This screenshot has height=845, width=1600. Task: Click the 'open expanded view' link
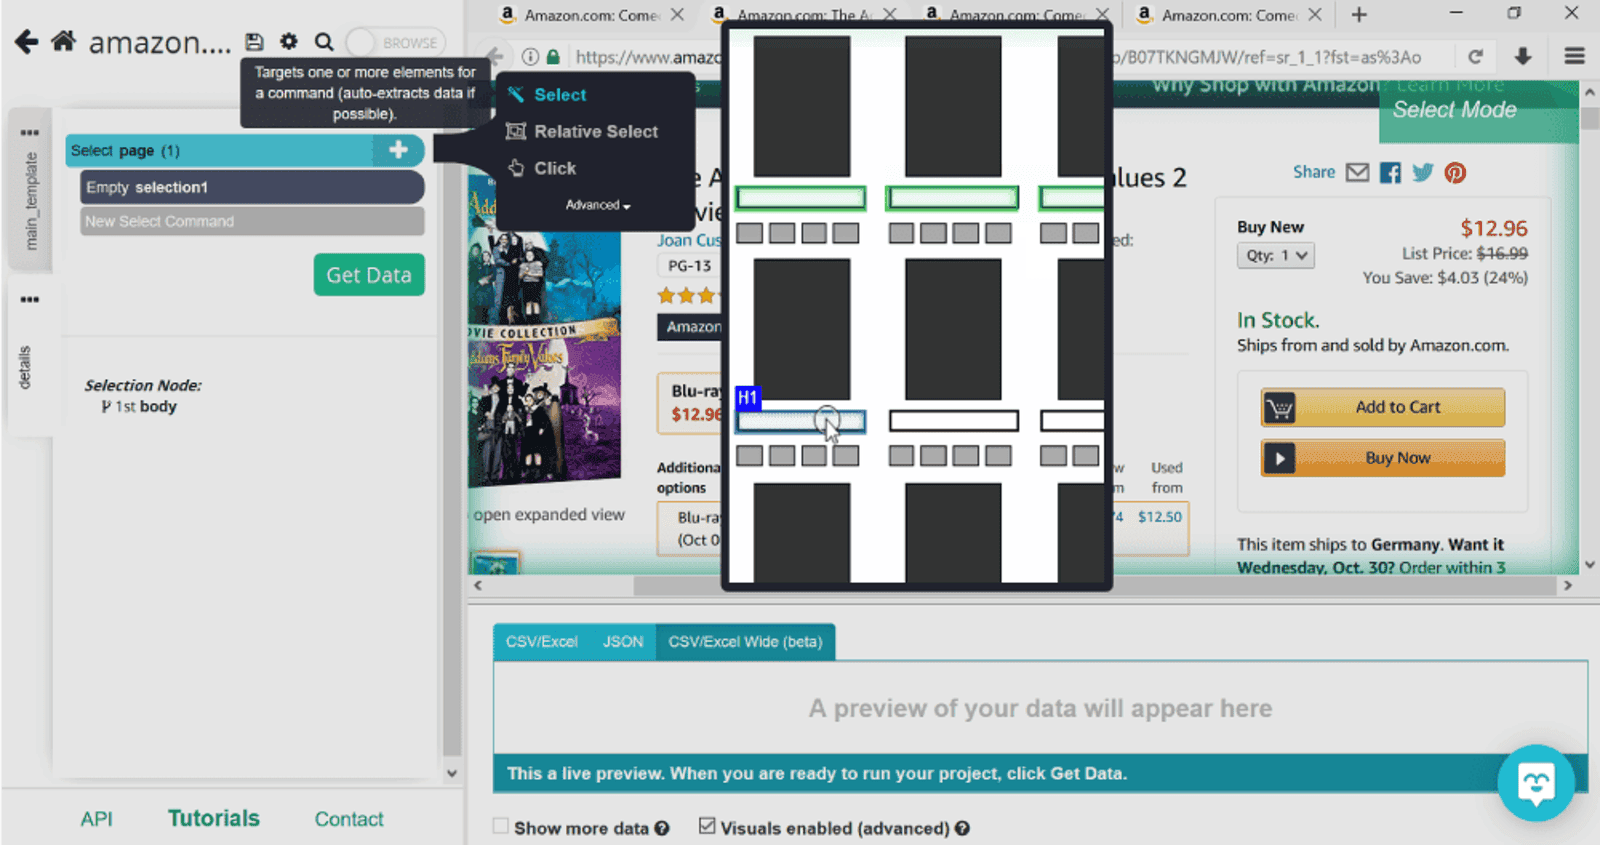click(549, 514)
